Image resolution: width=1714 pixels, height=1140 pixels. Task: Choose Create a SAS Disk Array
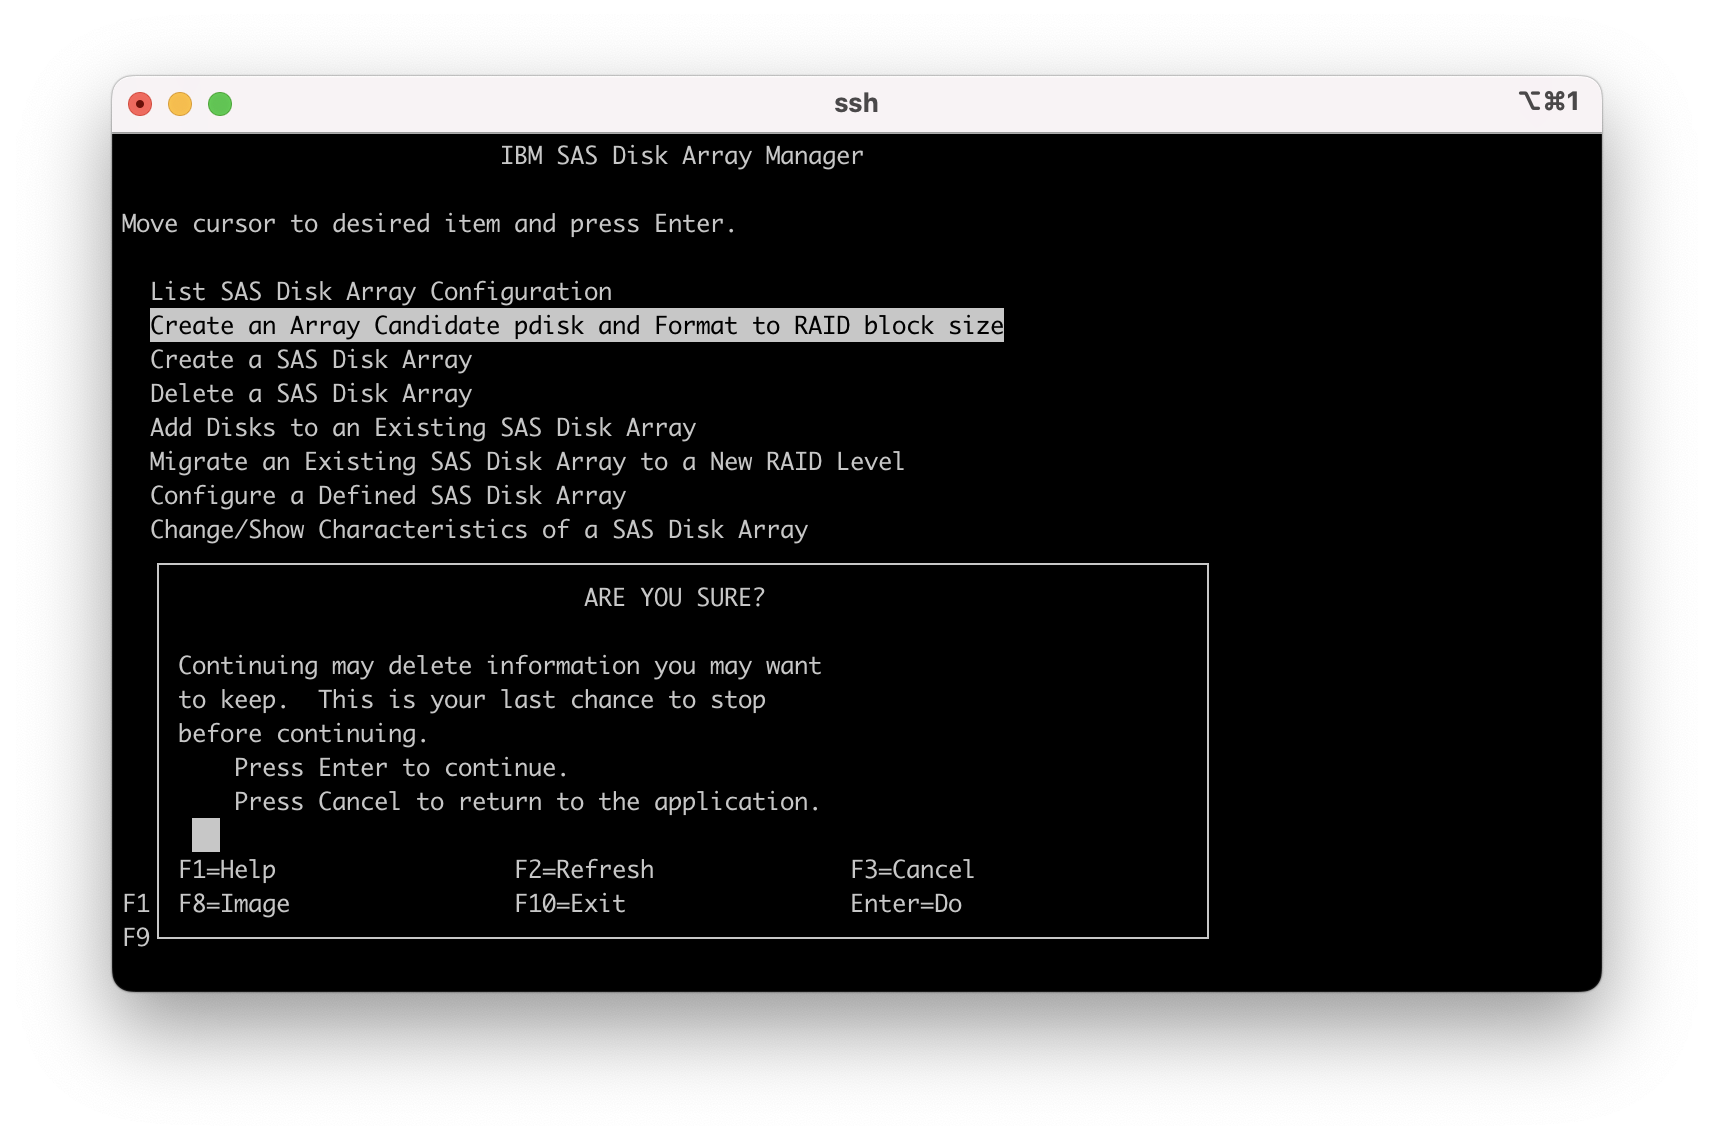(x=311, y=360)
